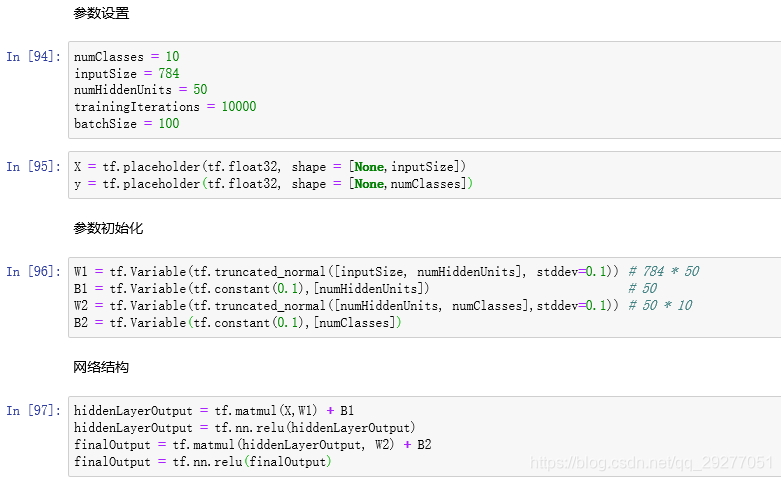Viewport: 781px width, 481px height.
Task: Click the batchSize = 100 line
Action: [127, 123]
